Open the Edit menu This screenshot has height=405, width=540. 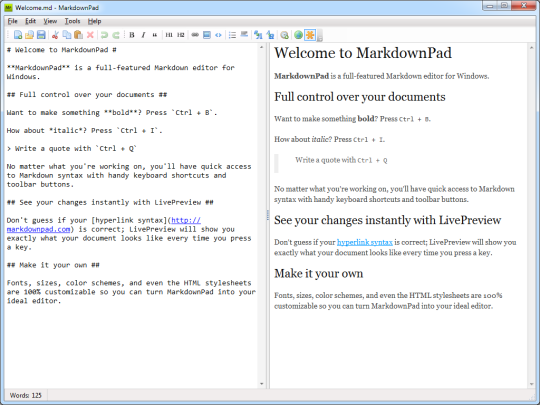coord(30,21)
